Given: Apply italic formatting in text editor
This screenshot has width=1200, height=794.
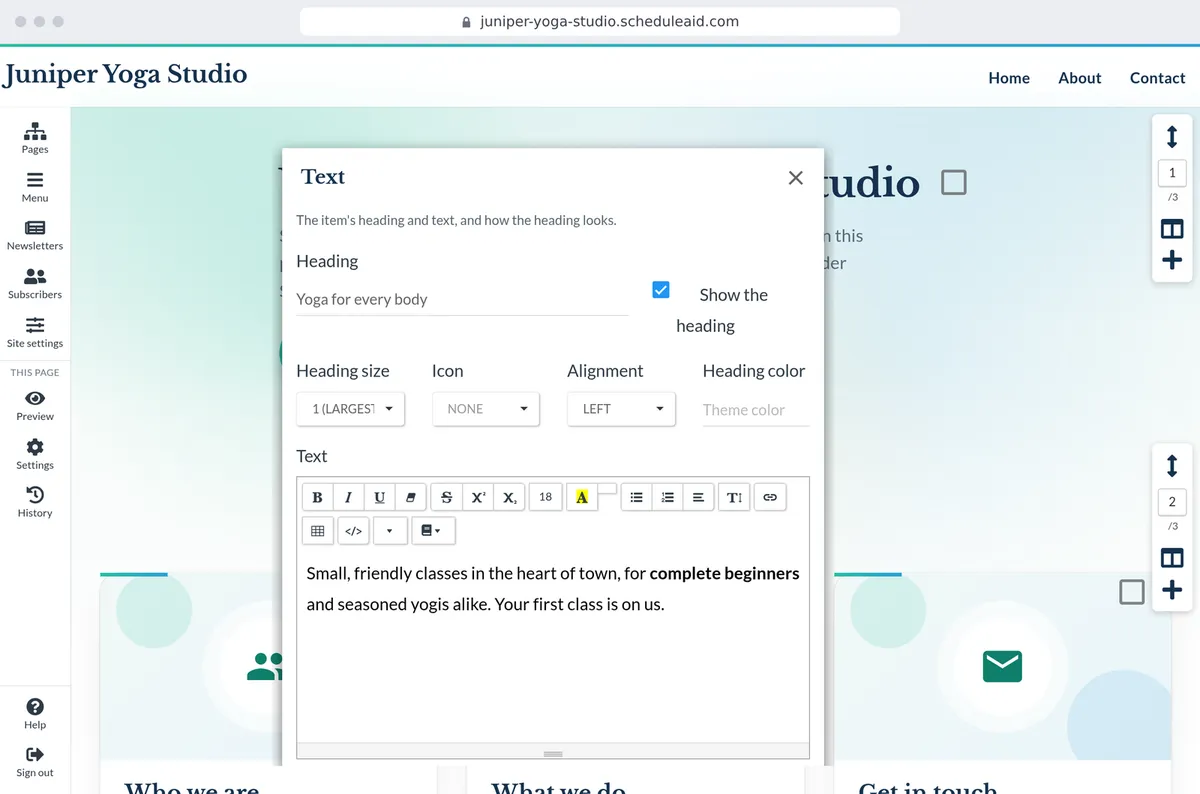Looking at the screenshot, I should point(348,497).
